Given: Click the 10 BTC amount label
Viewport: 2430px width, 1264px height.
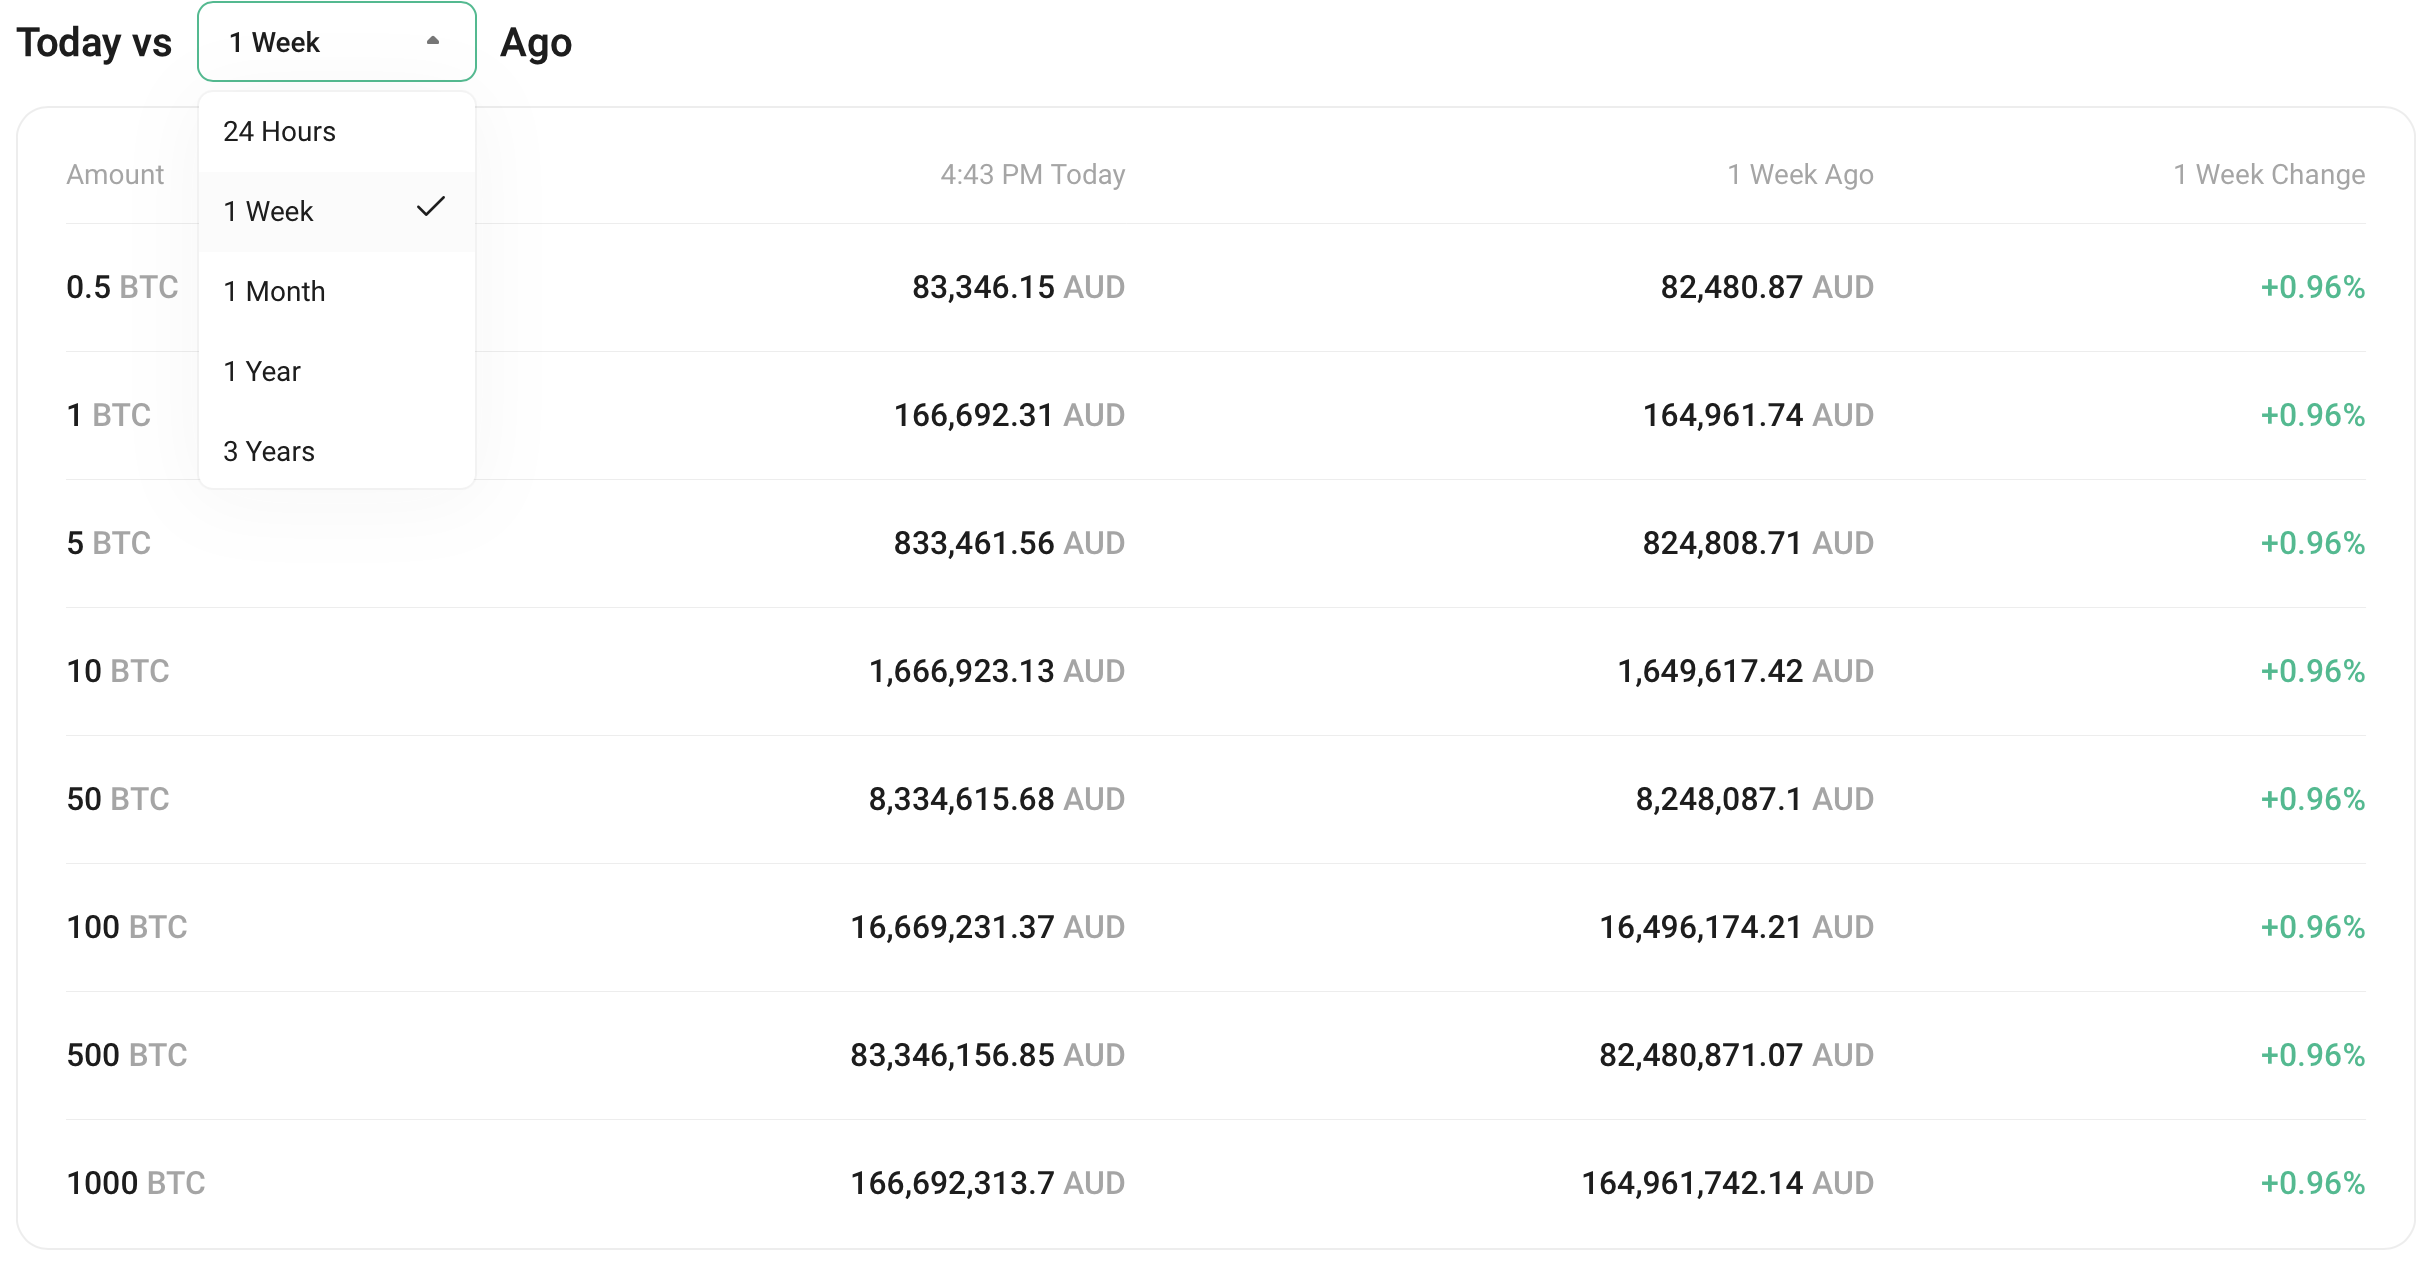Looking at the screenshot, I should pyautogui.click(x=118, y=671).
